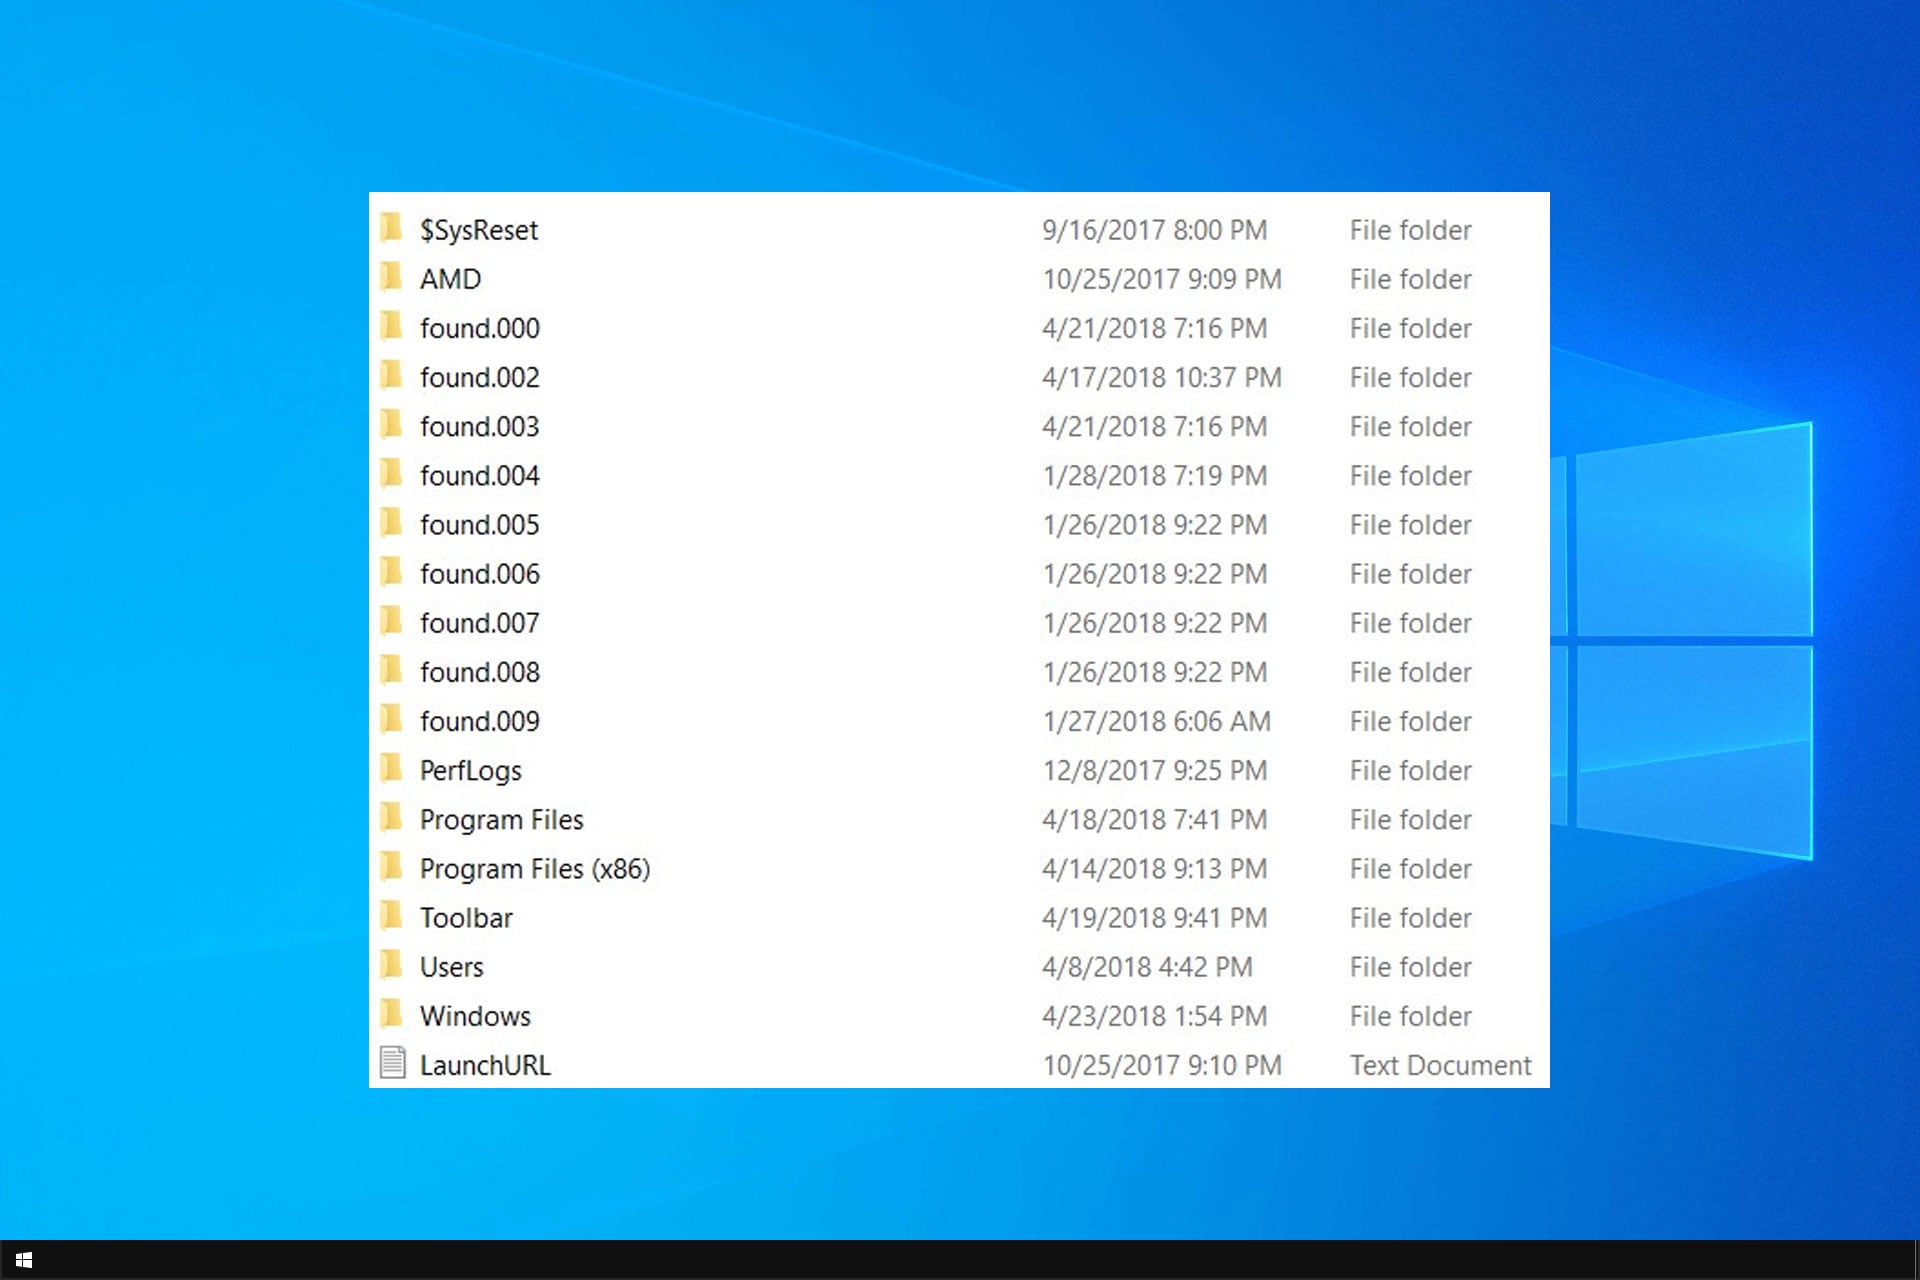Click the LaunchURL text document icon
This screenshot has height=1280, width=1920.
point(393,1063)
